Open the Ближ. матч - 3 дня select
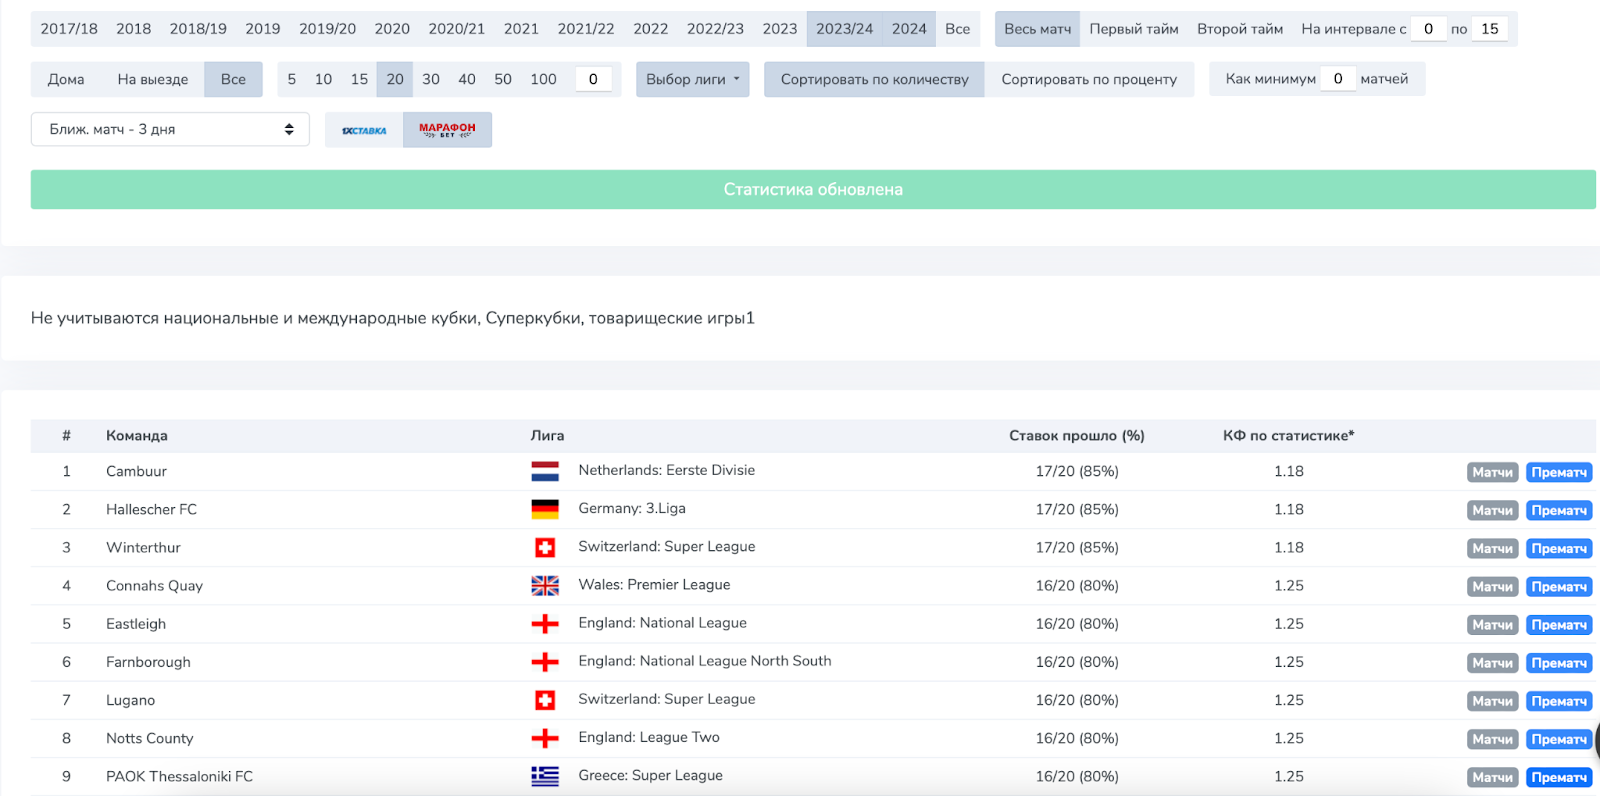Viewport: 1600px width, 796px height. 170,129
